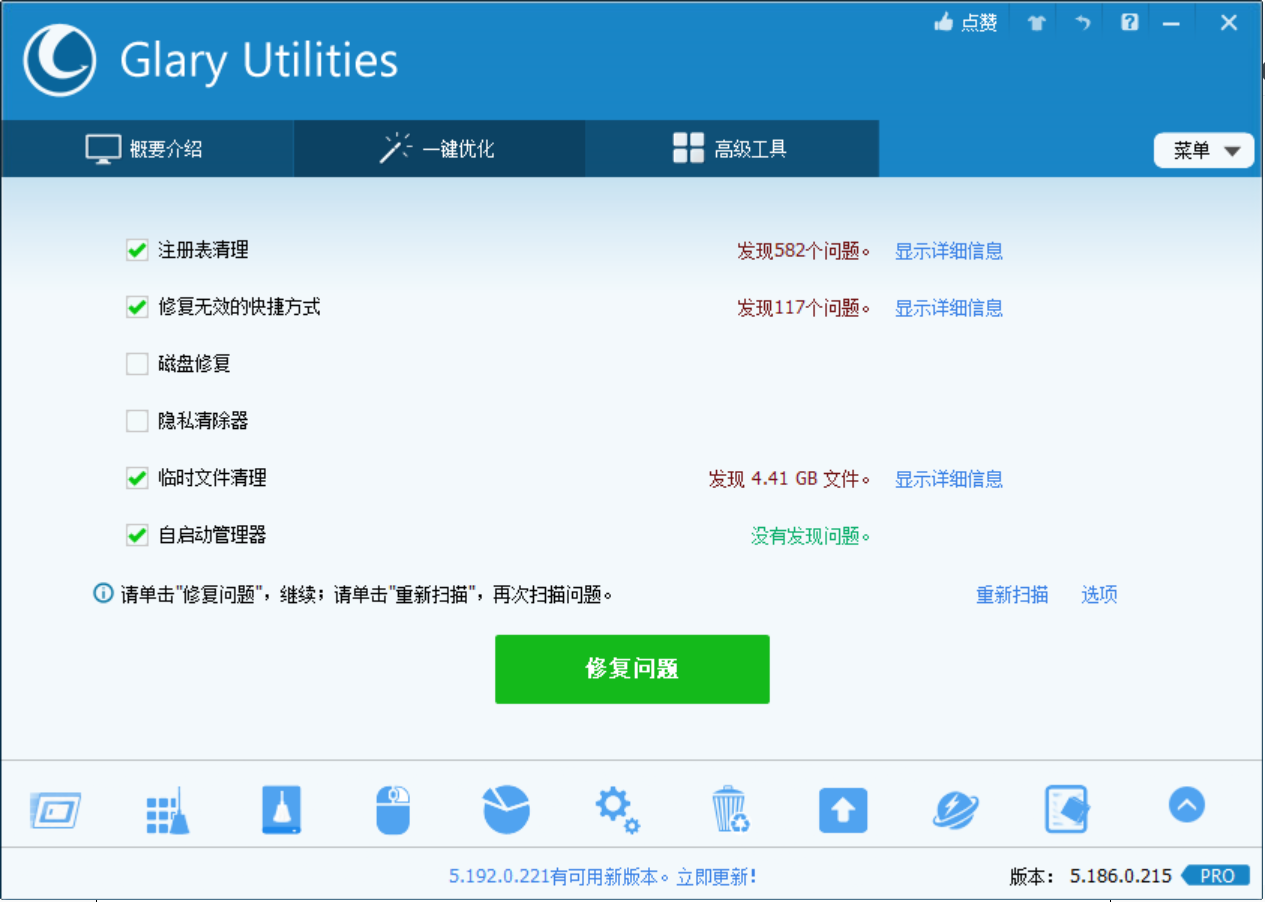Screen dimensions: 1265x902
Task: Enable 隐私清除器 checkbox
Action: tap(137, 421)
